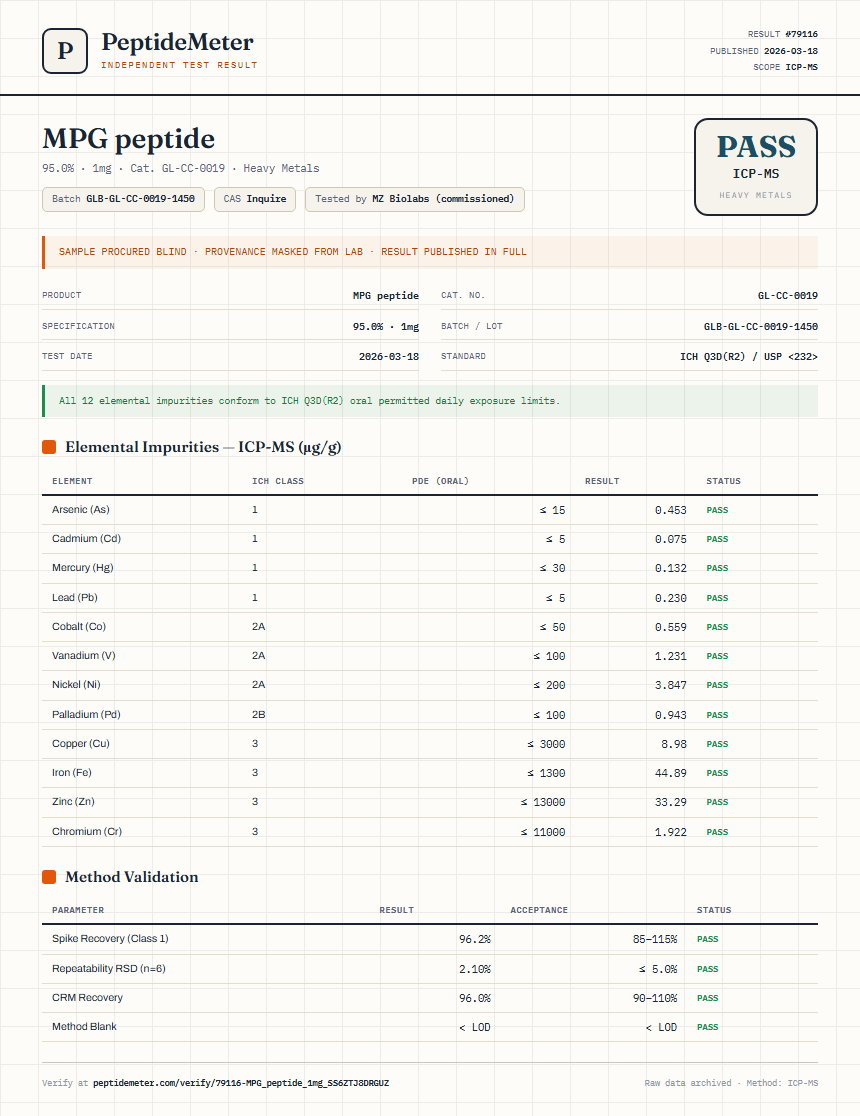Click the ACCEPTANCE column header

539,910
